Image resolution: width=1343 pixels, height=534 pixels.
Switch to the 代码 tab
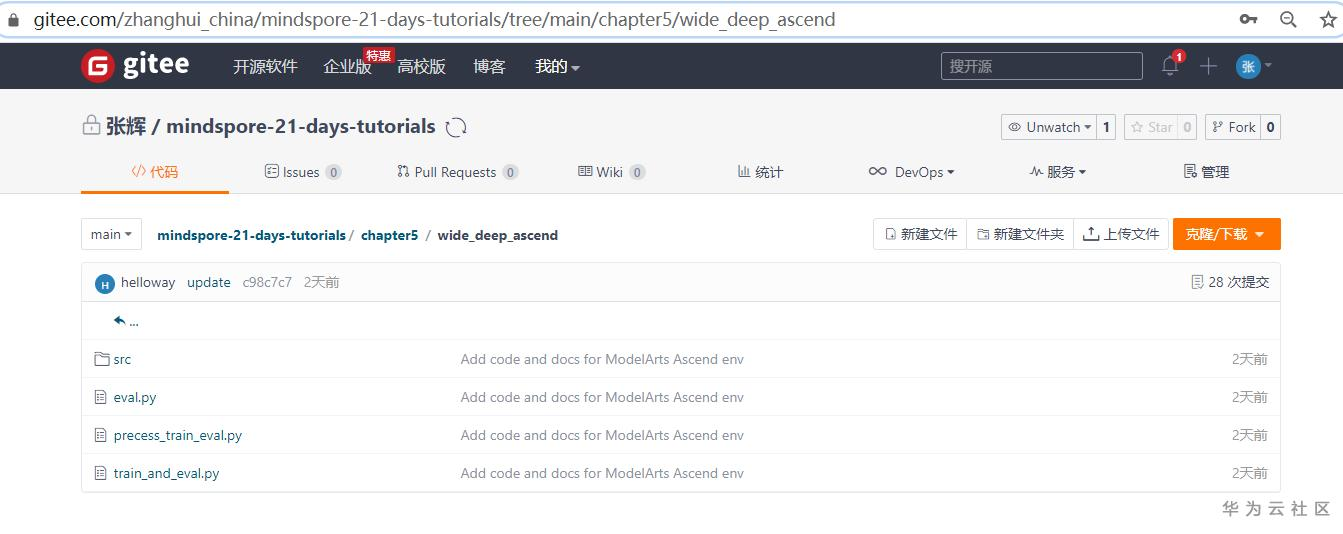[x=155, y=172]
